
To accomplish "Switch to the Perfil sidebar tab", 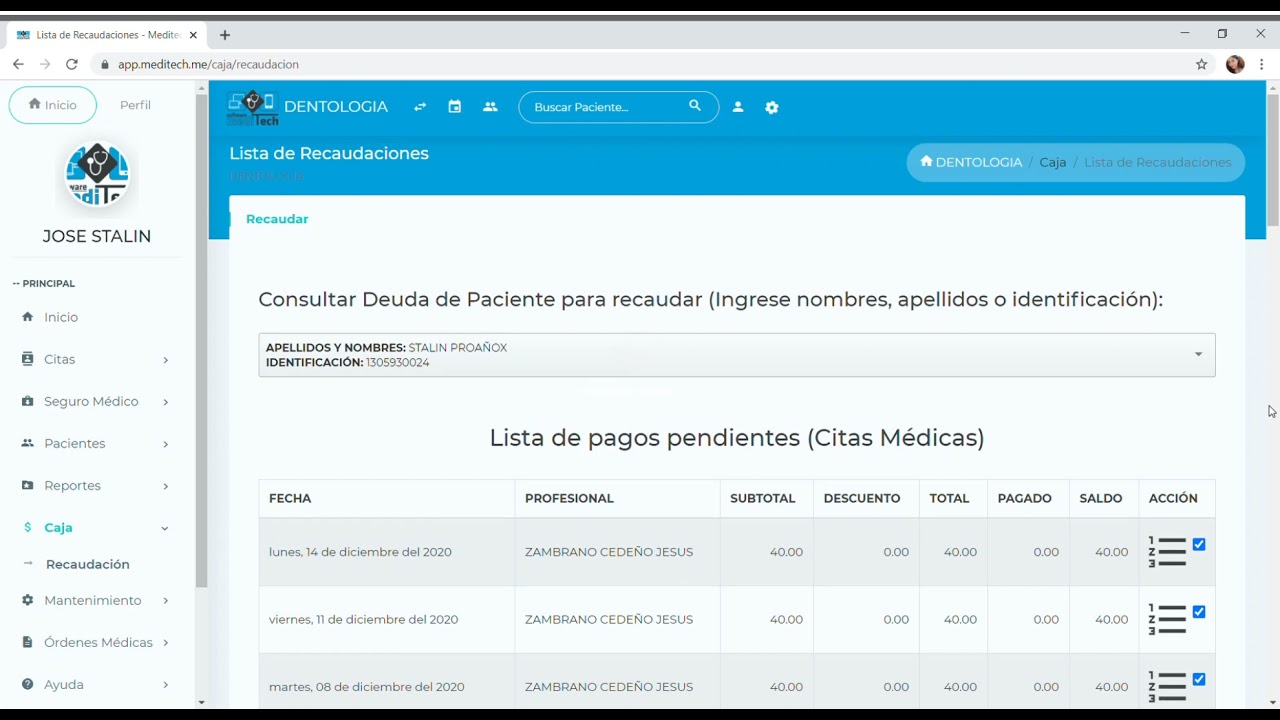I will tap(135, 105).
